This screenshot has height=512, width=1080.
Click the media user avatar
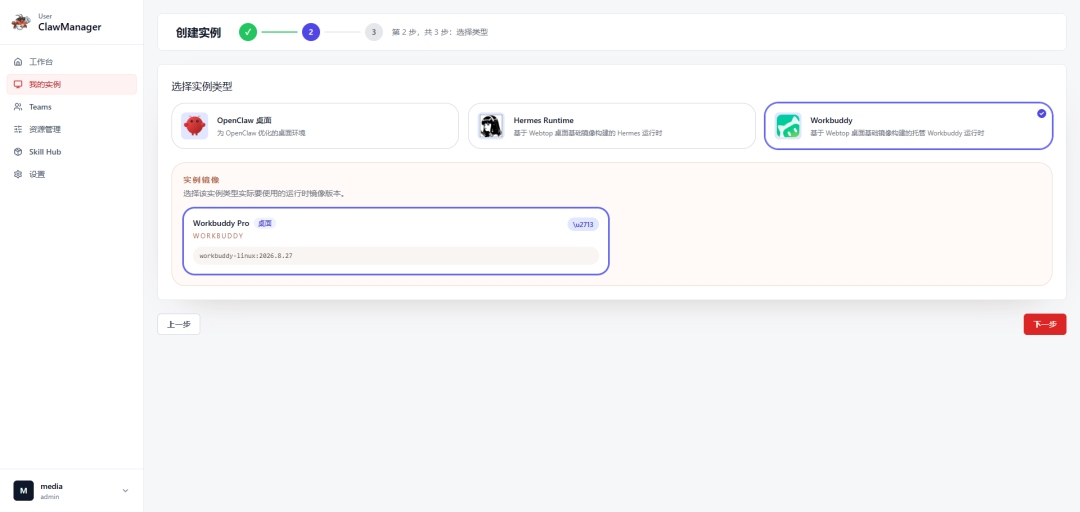[23, 491]
